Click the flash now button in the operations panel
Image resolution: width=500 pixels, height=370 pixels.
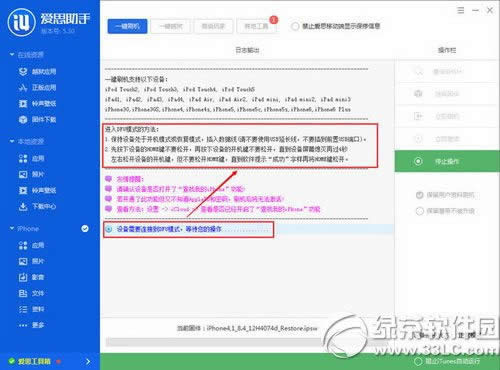pyautogui.click(x=447, y=116)
